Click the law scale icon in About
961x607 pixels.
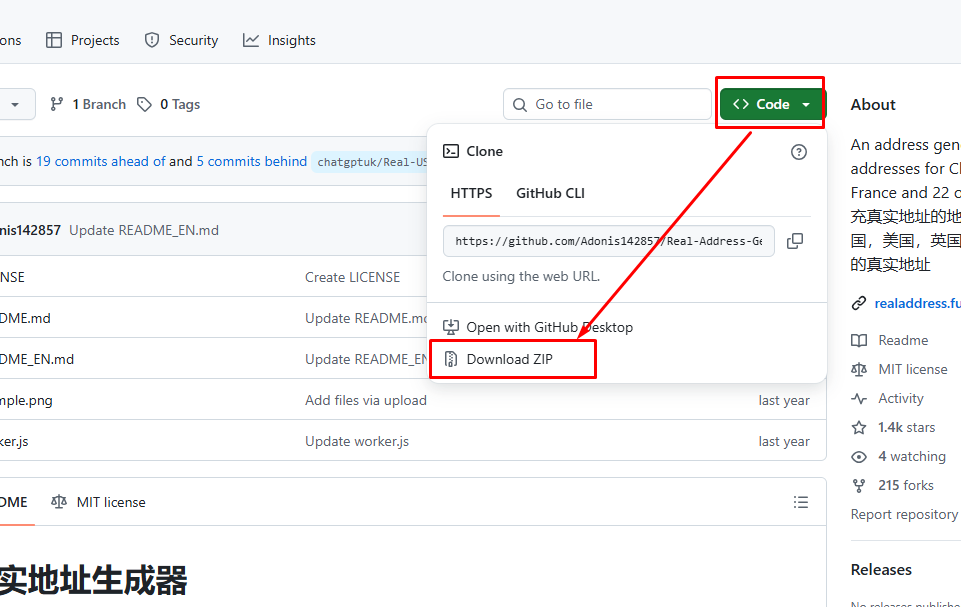click(x=859, y=369)
